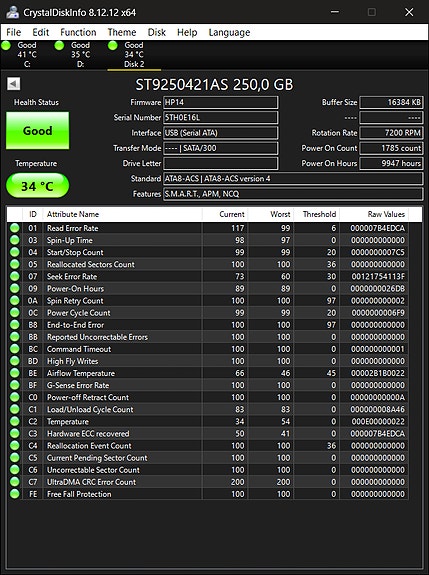Open the Function menu

point(78,32)
